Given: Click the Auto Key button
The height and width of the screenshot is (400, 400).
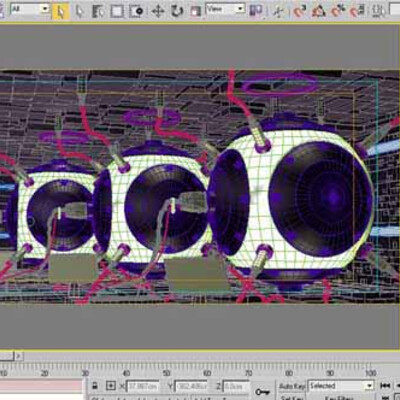Looking at the screenshot, I should point(292,386).
